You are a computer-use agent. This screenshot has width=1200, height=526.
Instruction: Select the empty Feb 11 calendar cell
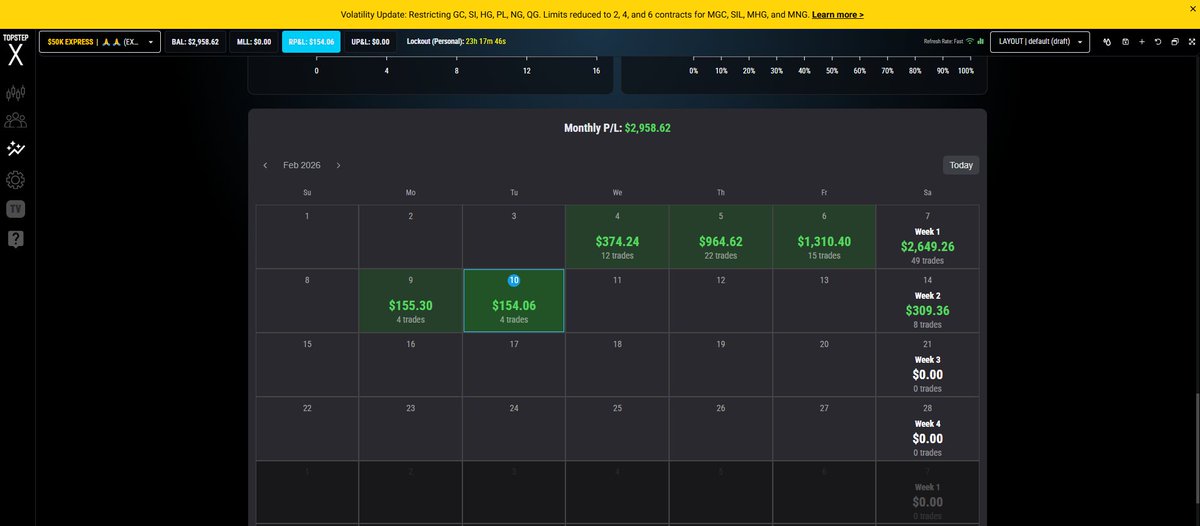pyautogui.click(x=617, y=300)
